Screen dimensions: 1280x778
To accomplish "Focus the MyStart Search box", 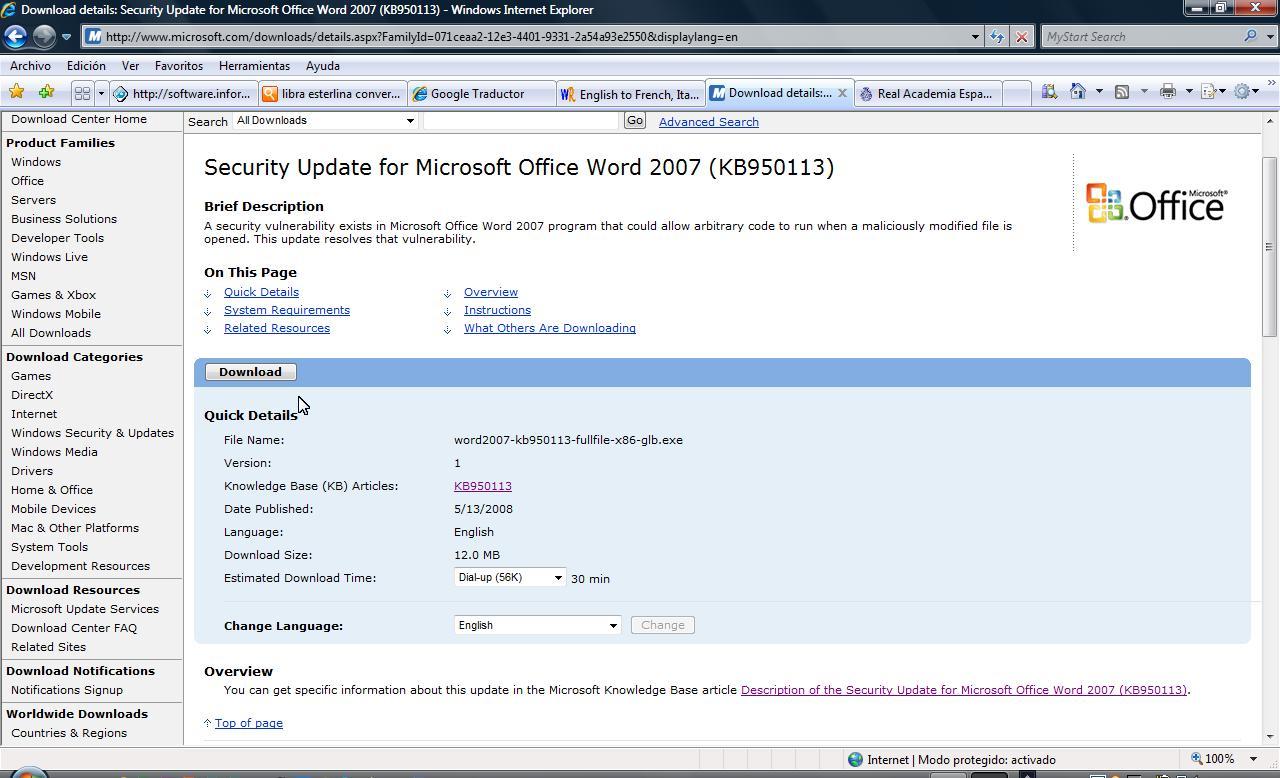I will coord(1140,37).
